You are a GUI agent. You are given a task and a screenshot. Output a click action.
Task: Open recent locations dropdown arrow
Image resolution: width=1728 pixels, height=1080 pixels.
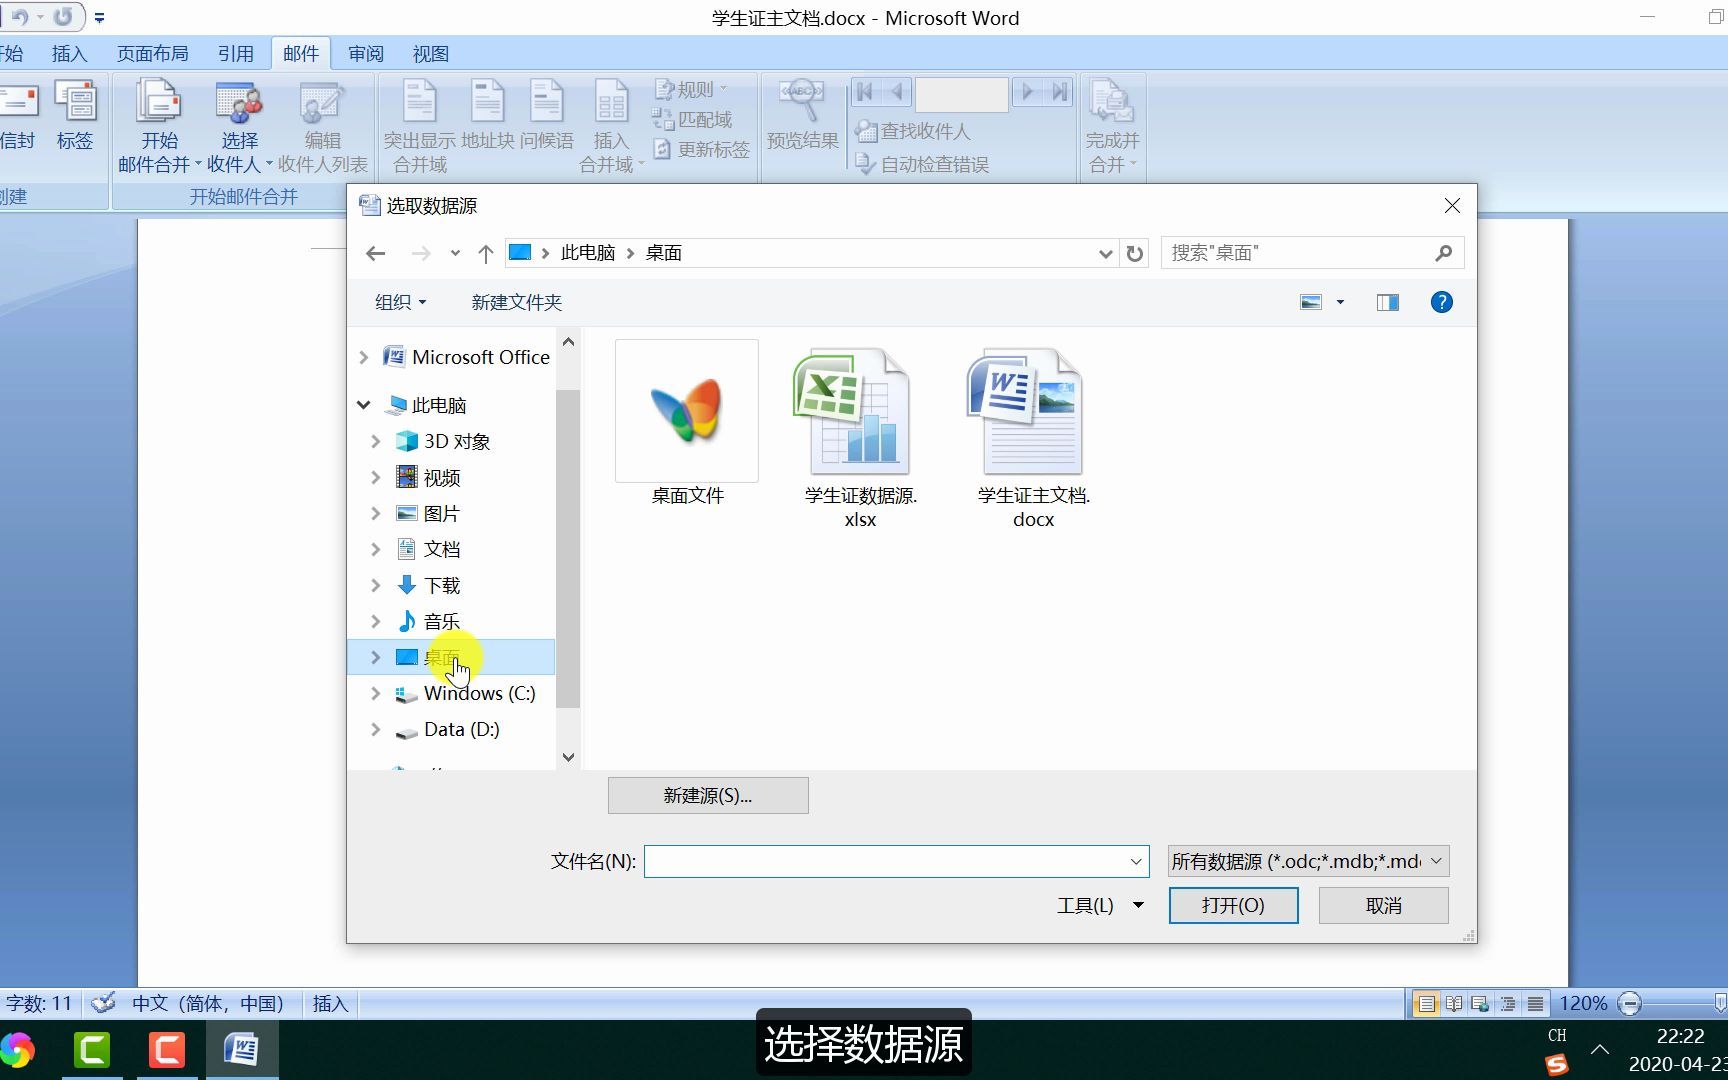[455, 253]
